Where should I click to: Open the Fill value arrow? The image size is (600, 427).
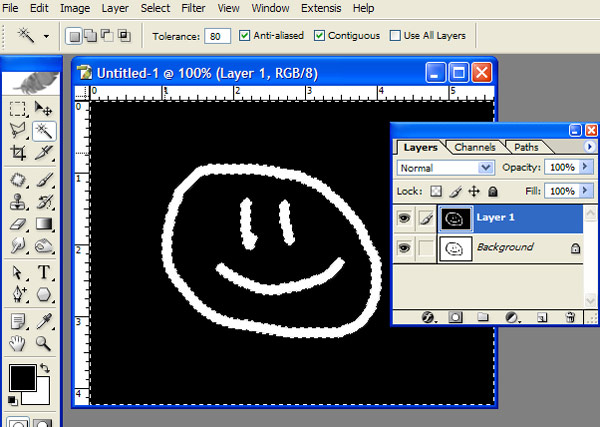pyautogui.click(x=585, y=190)
